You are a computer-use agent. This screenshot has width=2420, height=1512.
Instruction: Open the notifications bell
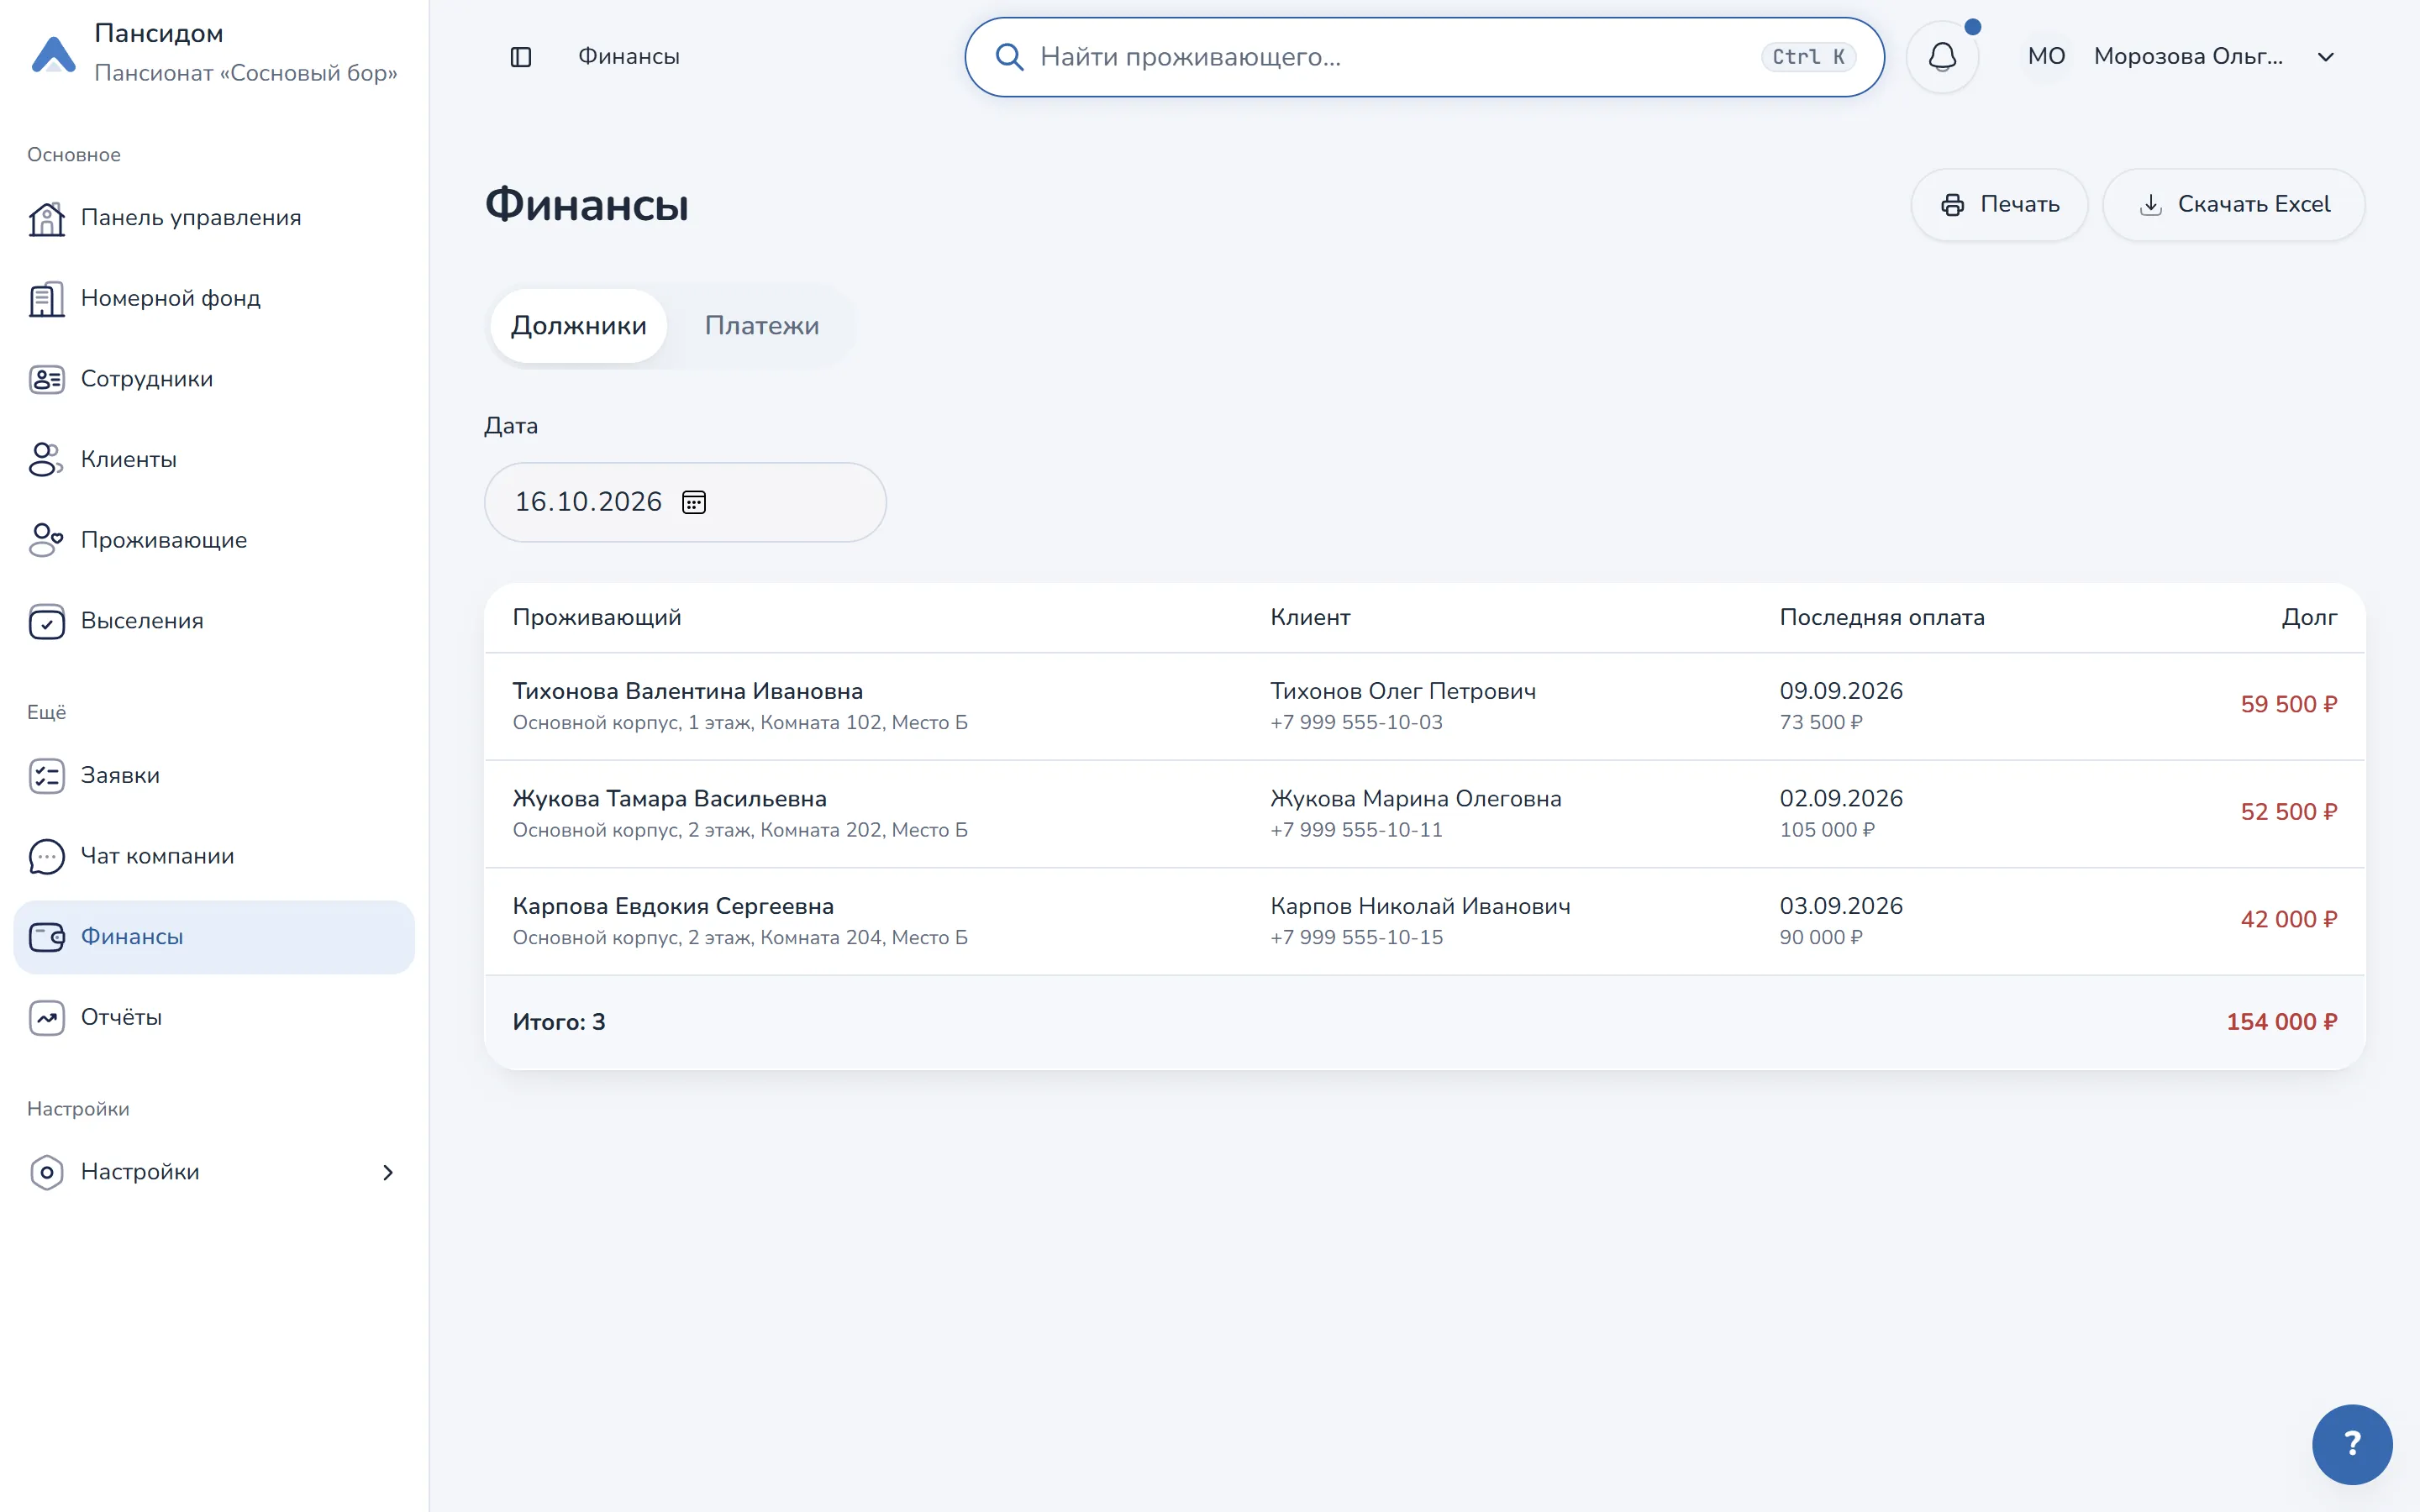pyautogui.click(x=1942, y=57)
